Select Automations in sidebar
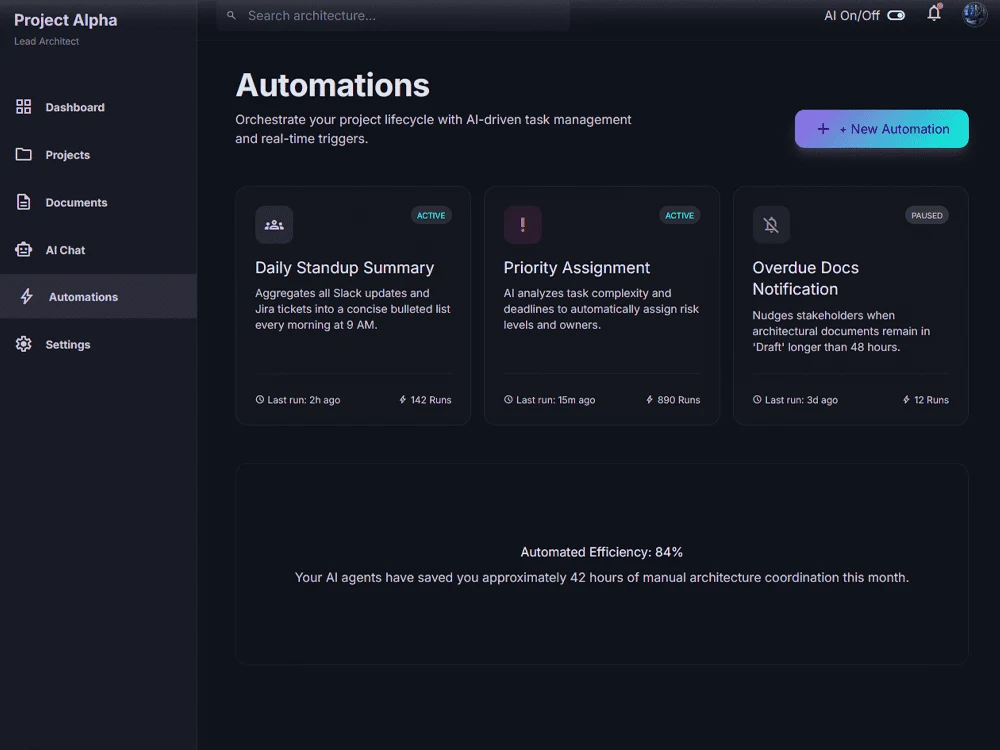 tap(98, 297)
